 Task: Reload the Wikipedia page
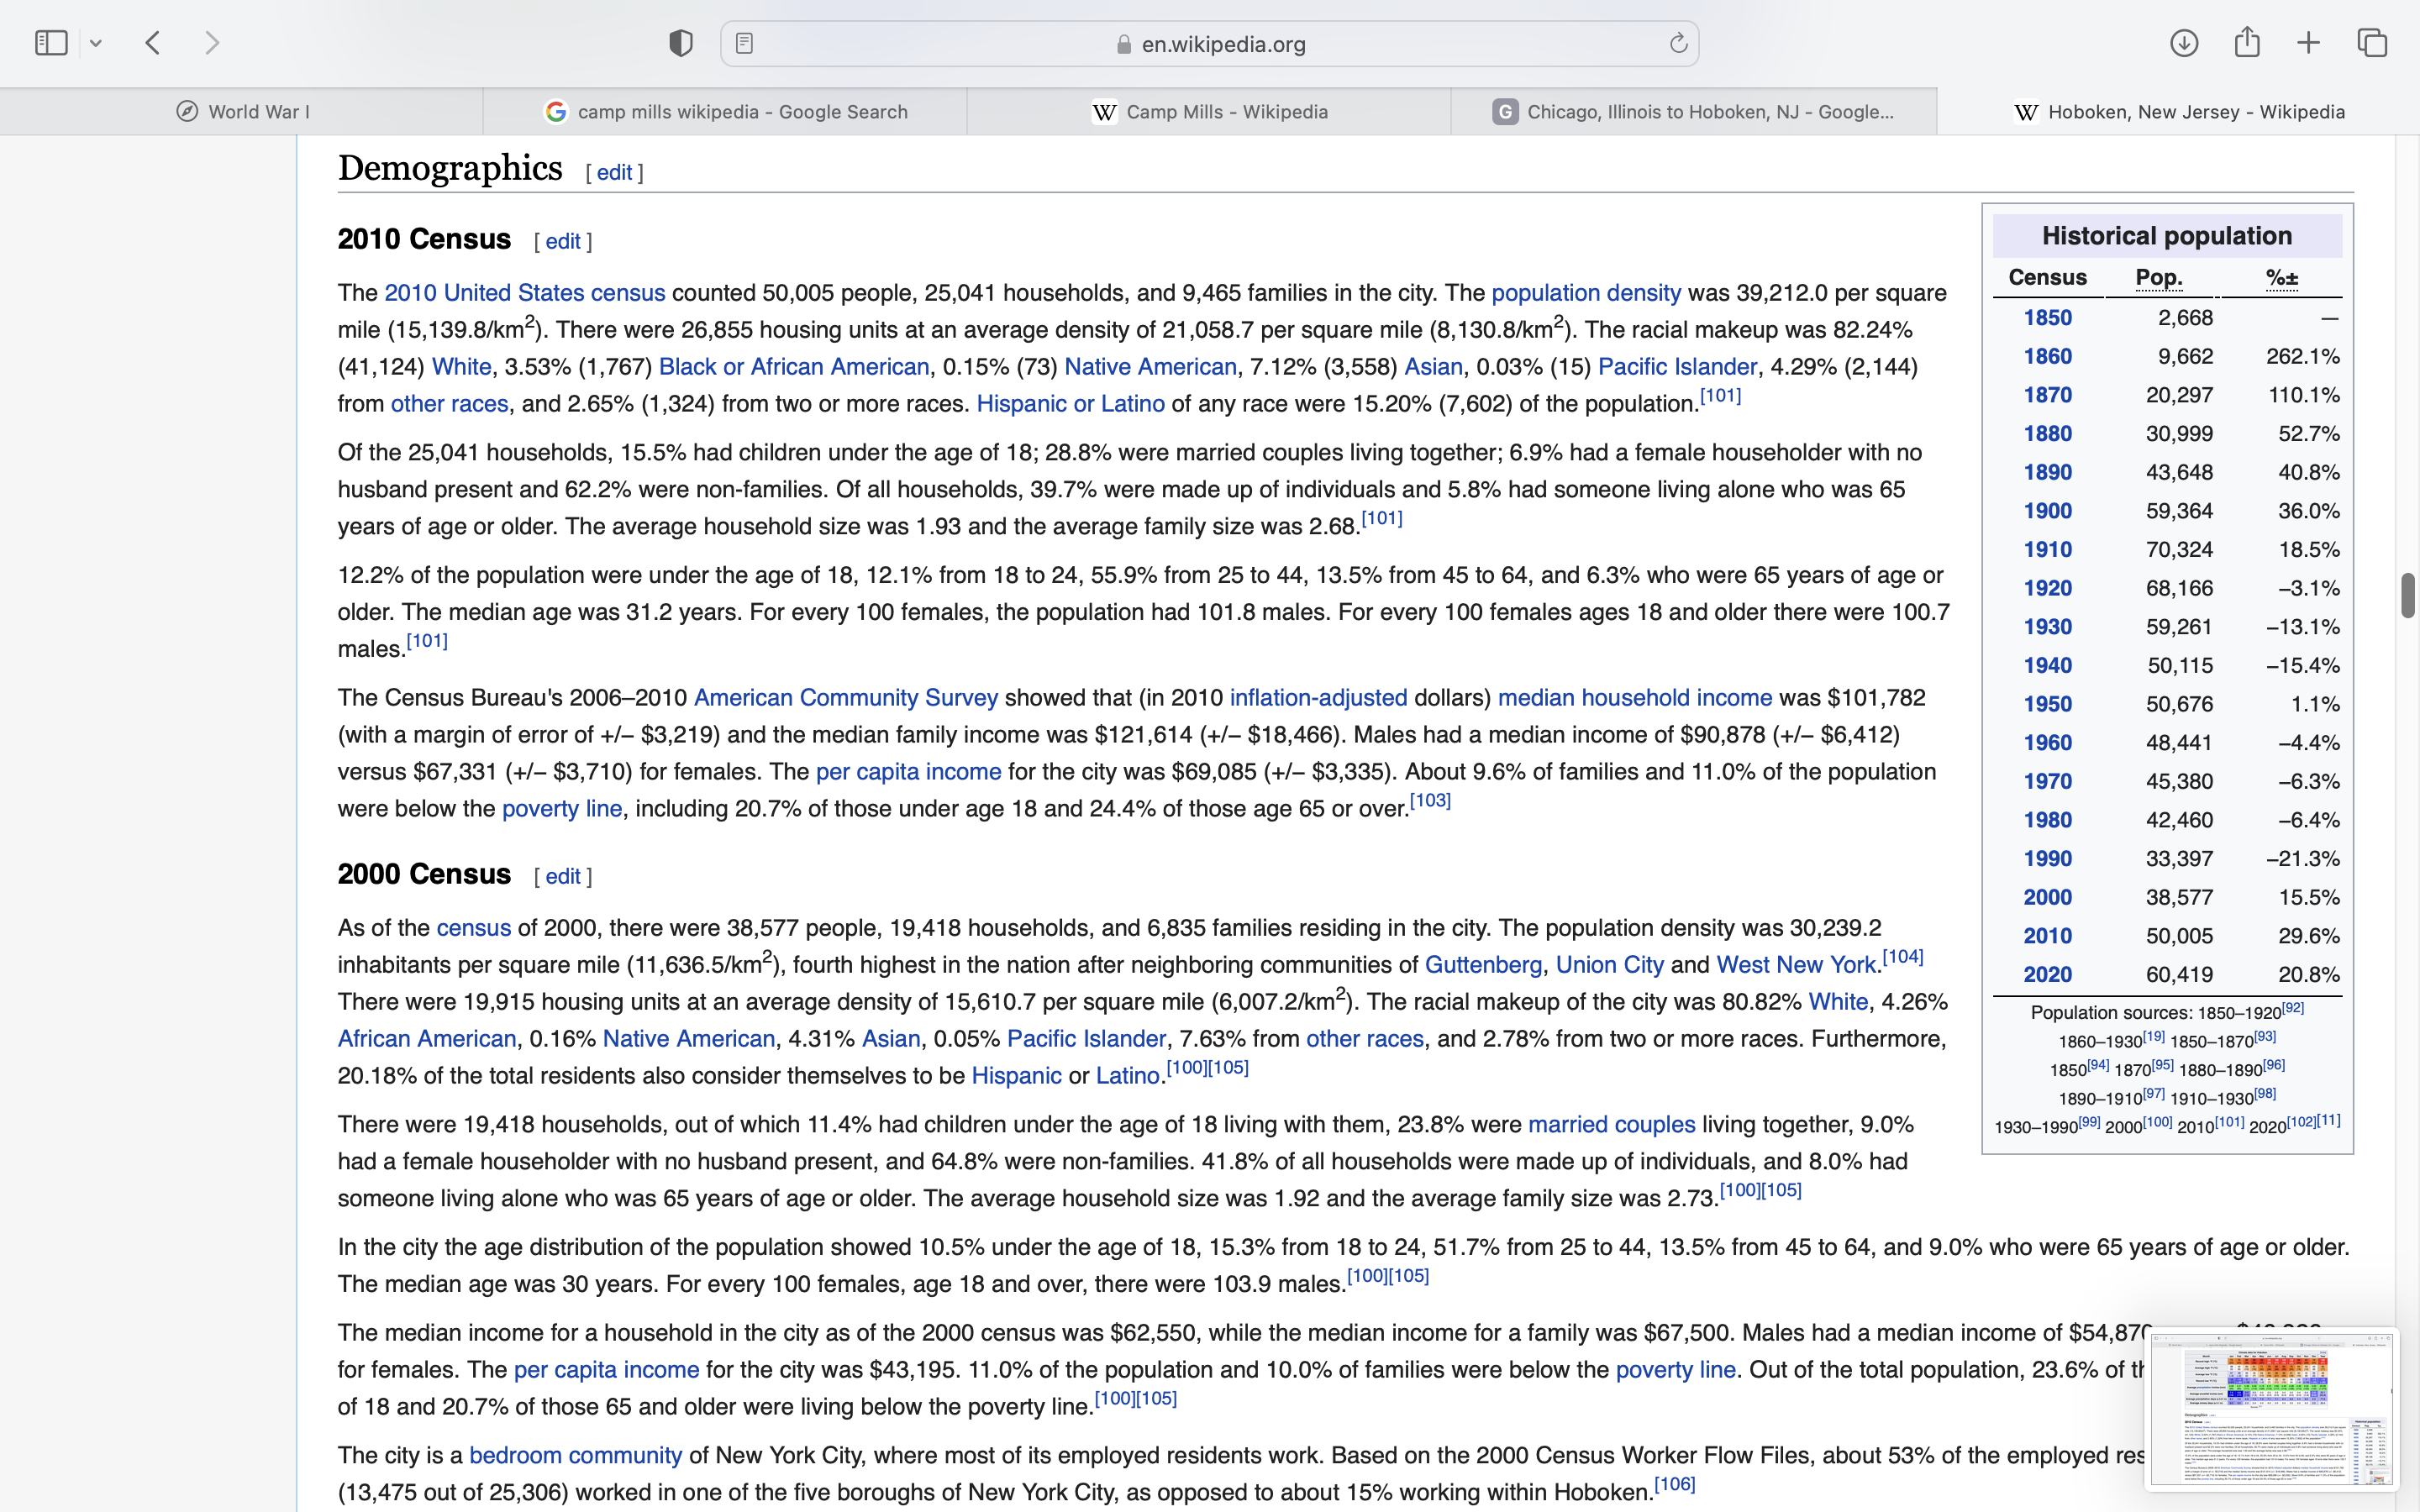pyautogui.click(x=1678, y=43)
